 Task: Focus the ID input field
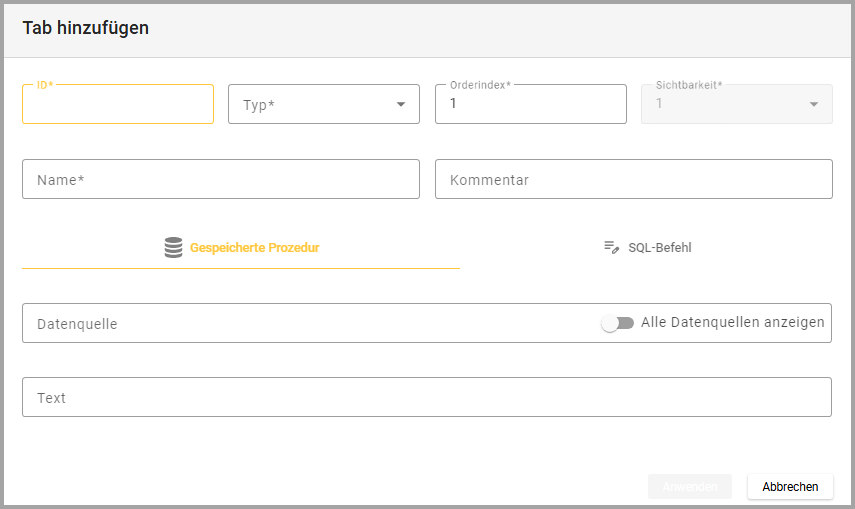(x=118, y=105)
